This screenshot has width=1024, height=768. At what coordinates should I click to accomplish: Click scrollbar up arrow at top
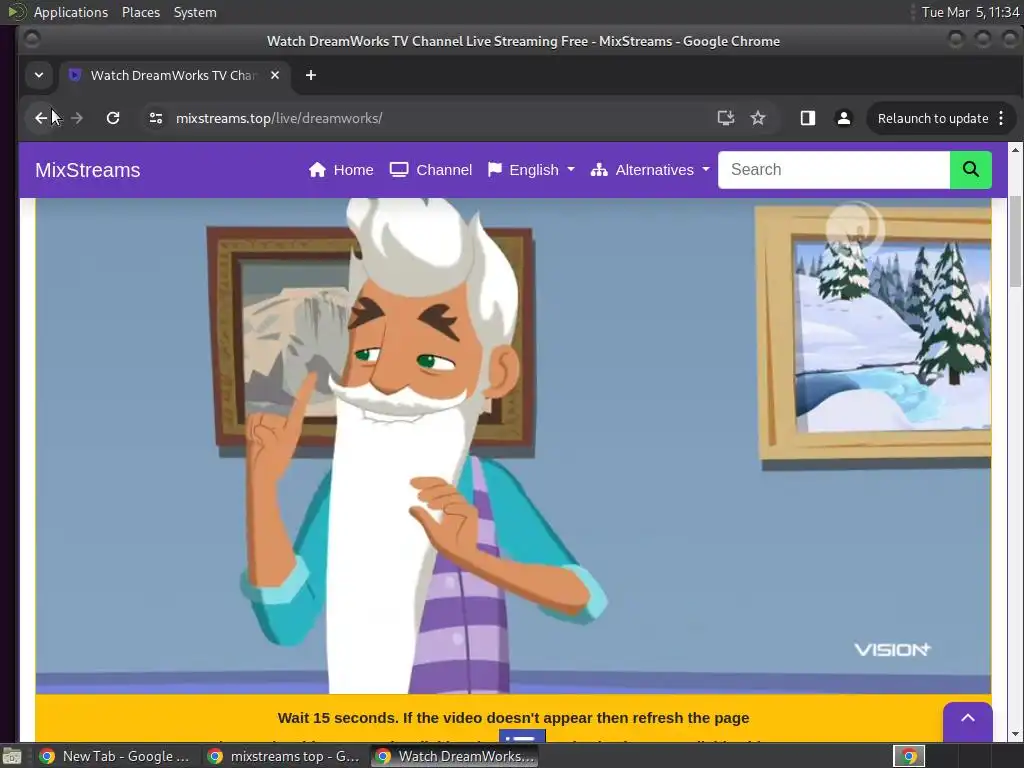coord(1015,150)
